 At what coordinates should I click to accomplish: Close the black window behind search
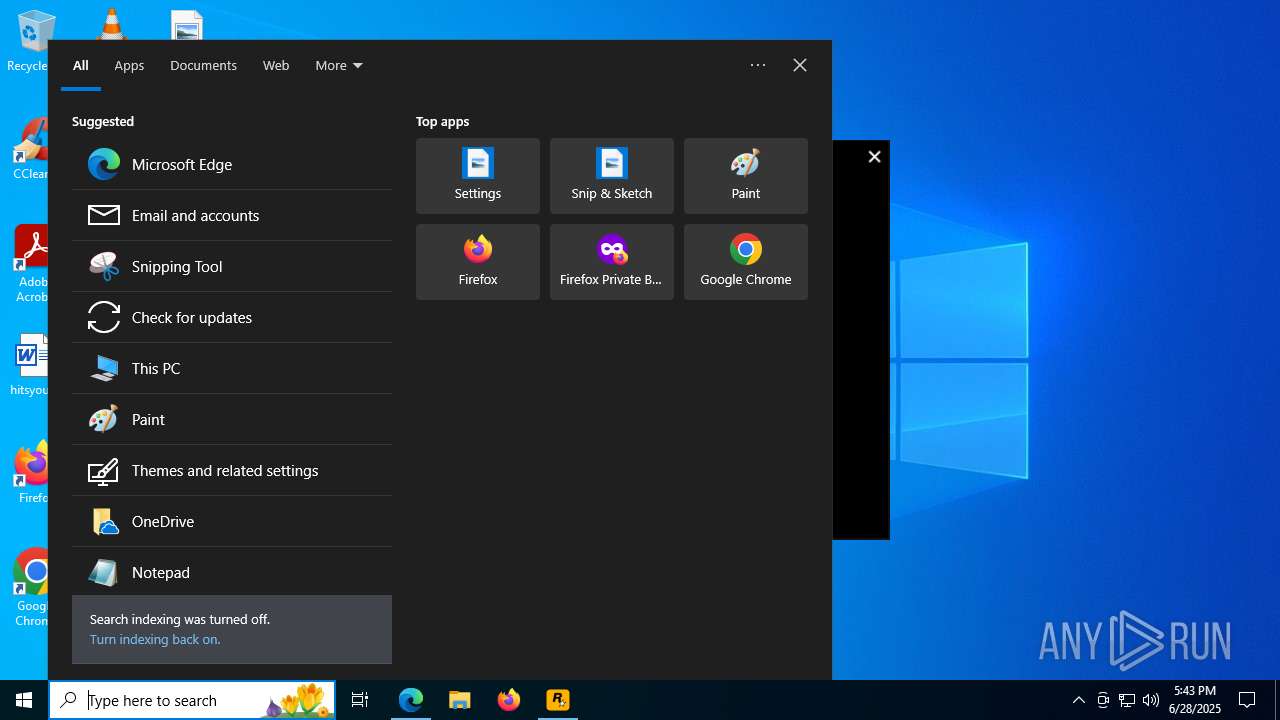874,157
